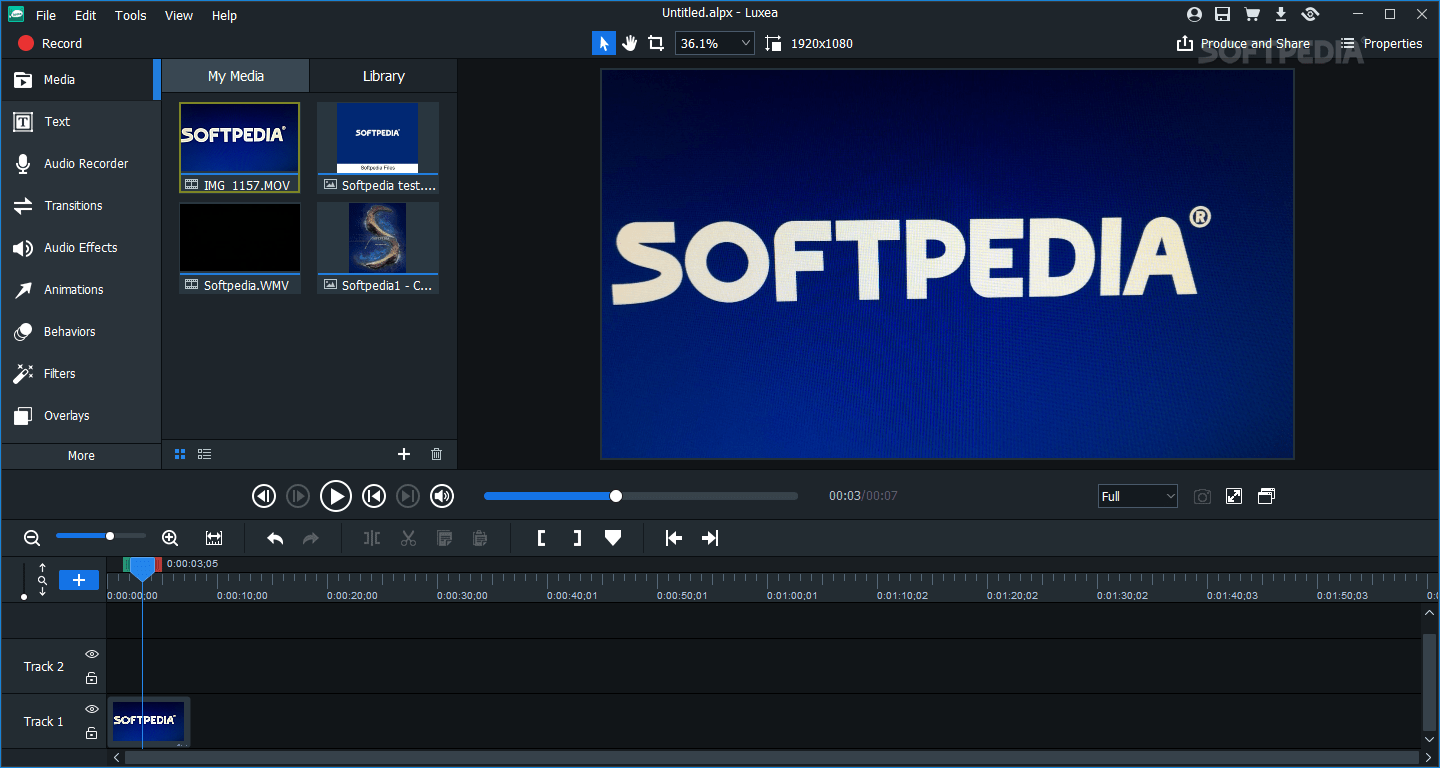
Task: Add new media with plus icon
Action: 404,454
